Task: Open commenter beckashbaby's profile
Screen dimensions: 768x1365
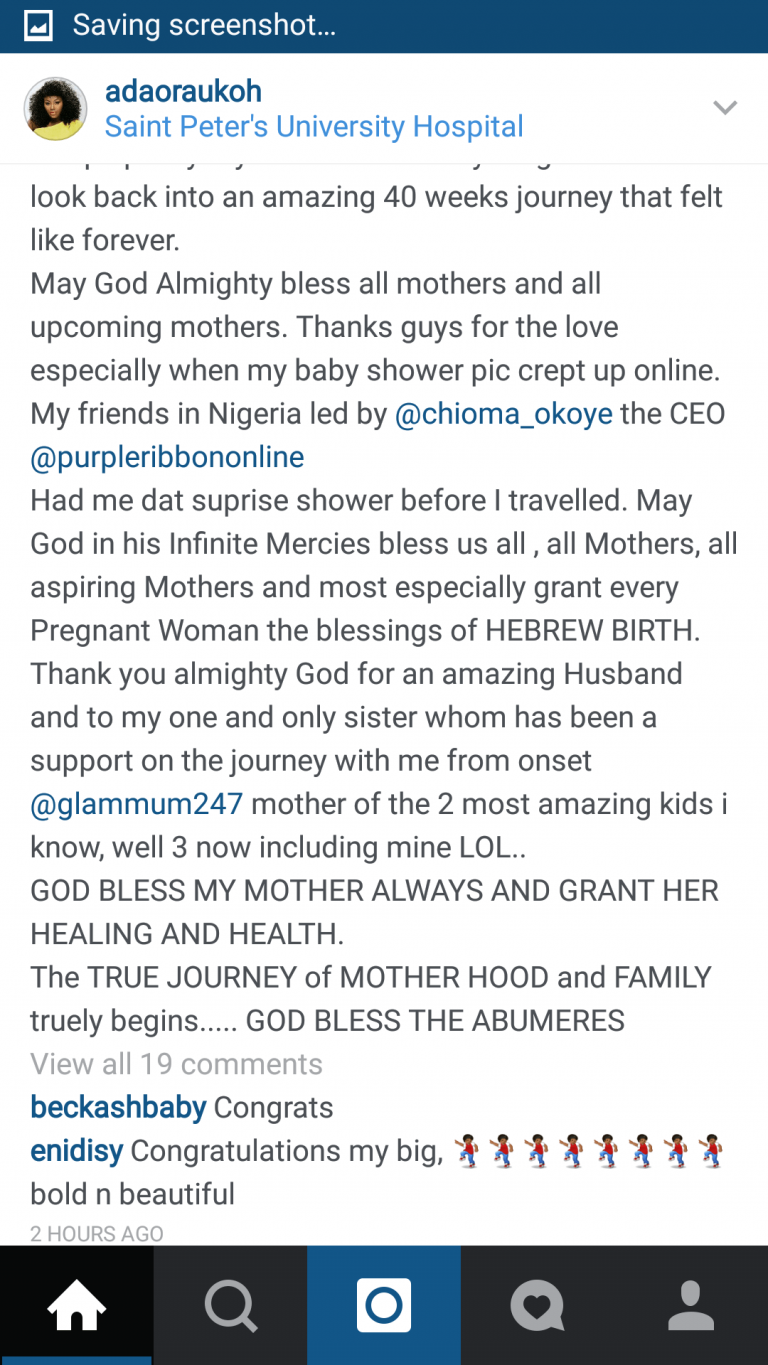Action: click(118, 1107)
